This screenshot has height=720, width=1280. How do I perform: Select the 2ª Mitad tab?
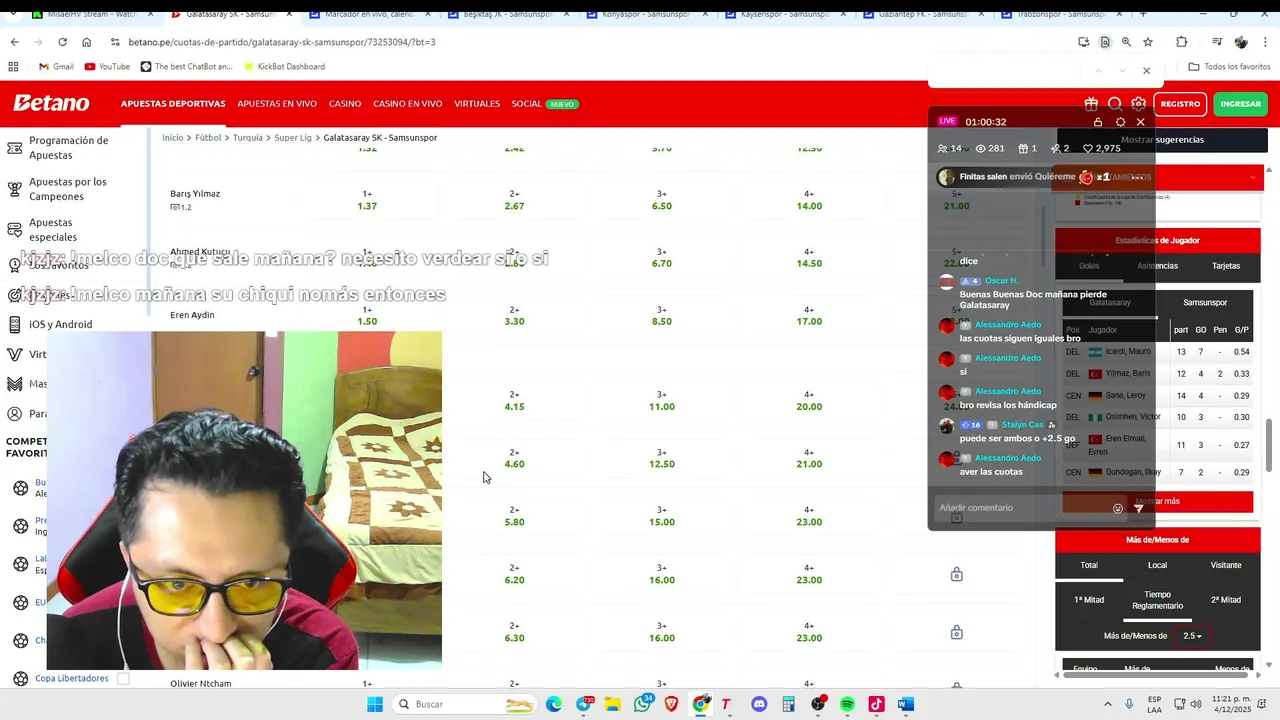click(1226, 600)
